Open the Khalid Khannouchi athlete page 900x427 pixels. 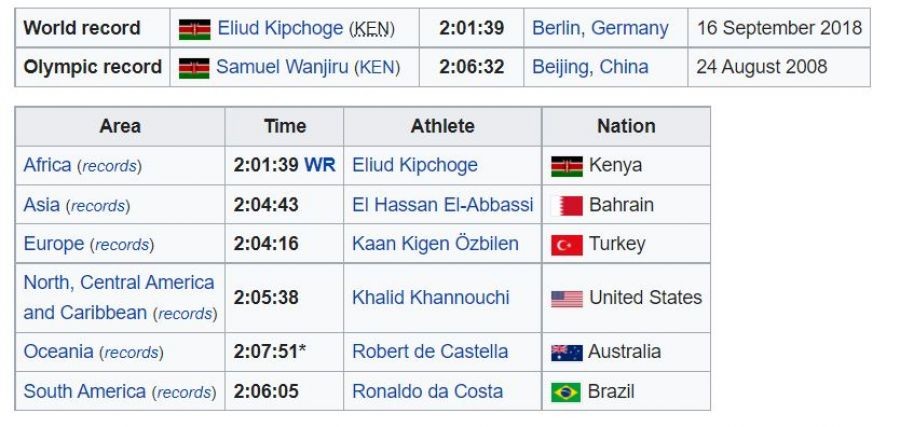coord(430,297)
